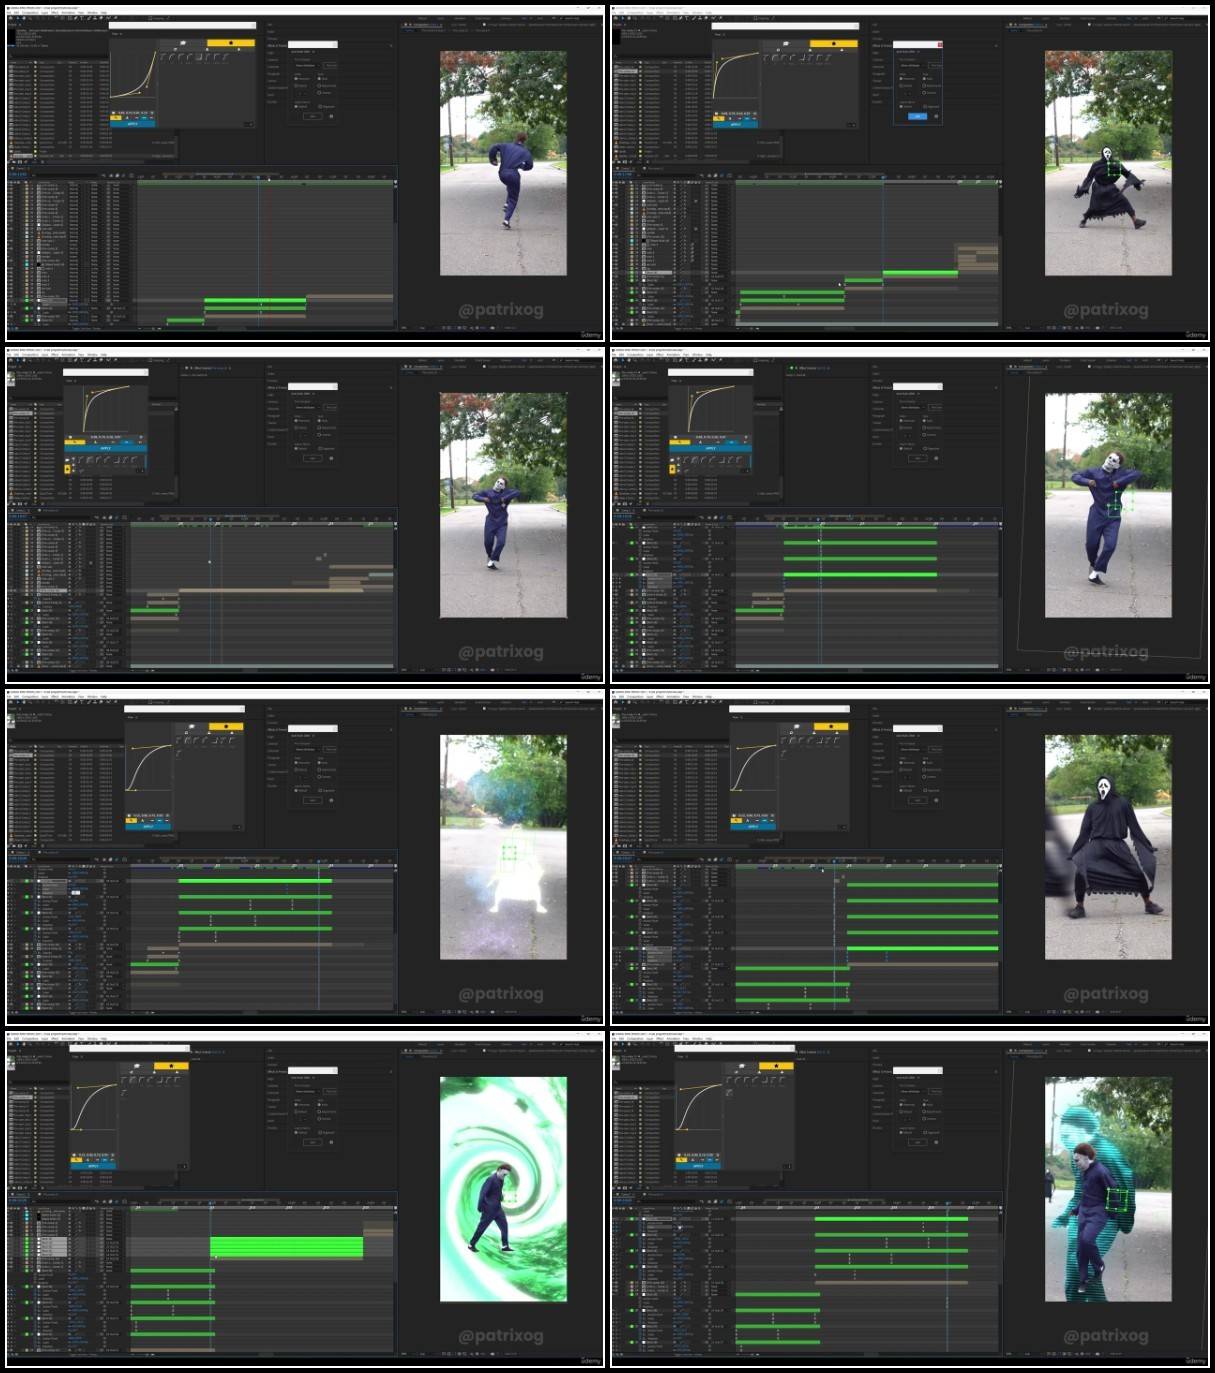Click the Ghostface preview in third-row right screenshot

(x=1108, y=847)
